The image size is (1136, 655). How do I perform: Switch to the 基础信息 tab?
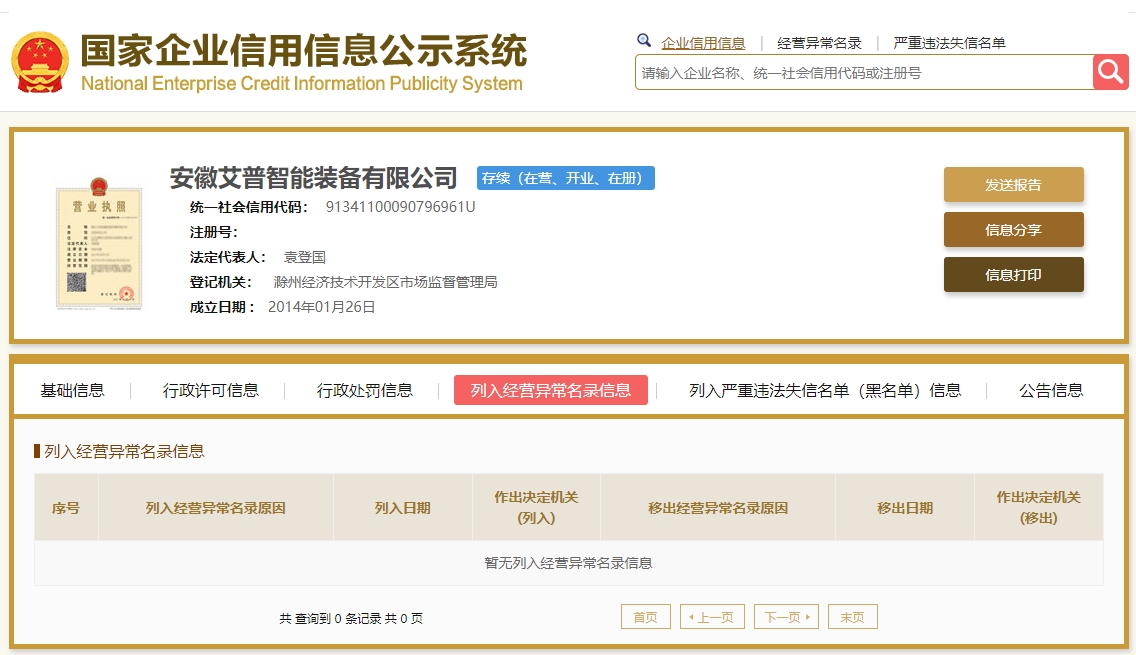pyautogui.click(x=72, y=391)
